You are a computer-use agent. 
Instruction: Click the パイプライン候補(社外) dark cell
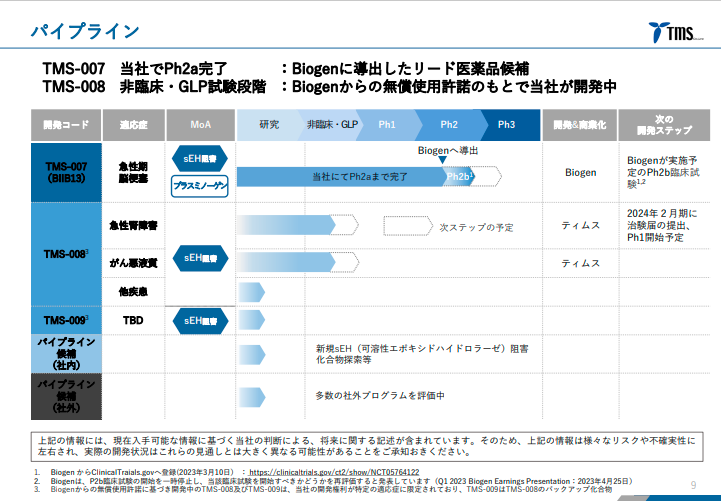coord(67,395)
